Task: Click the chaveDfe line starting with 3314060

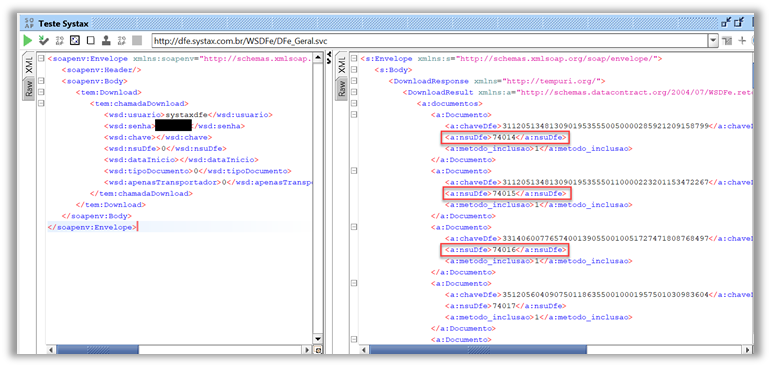Action: [x=598, y=239]
